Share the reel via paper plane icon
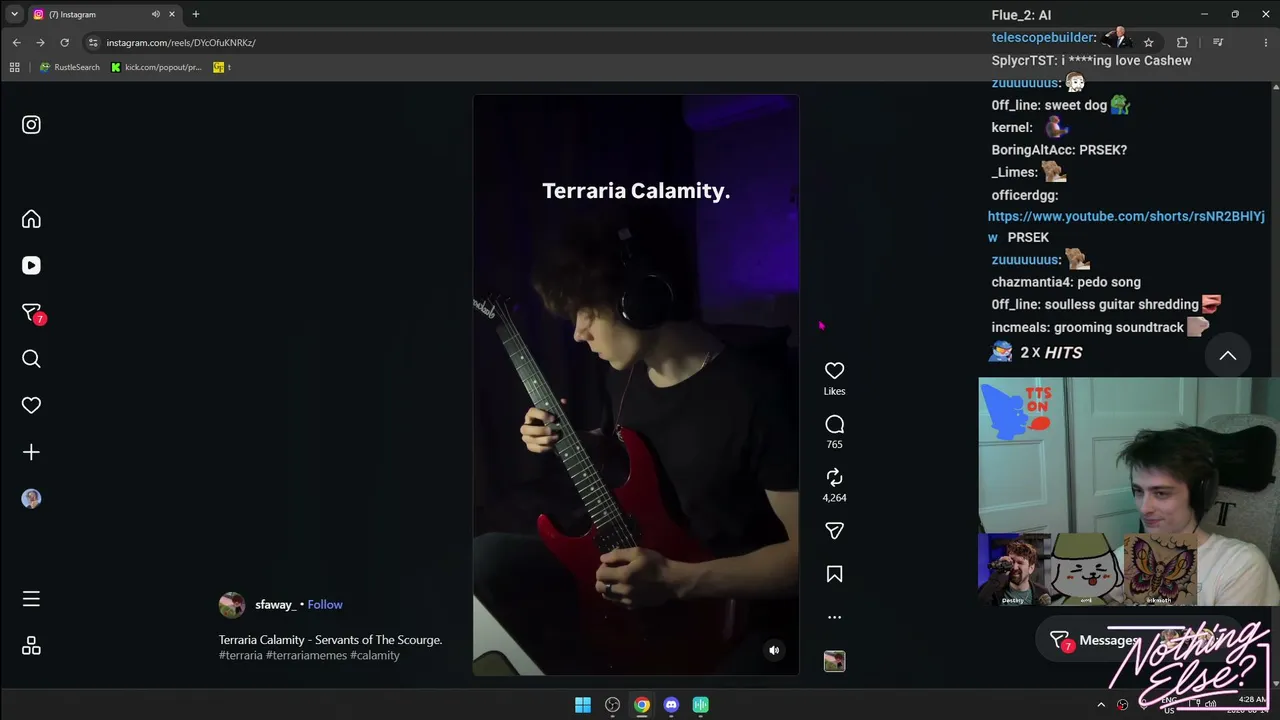The width and height of the screenshot is (1280, 720). tap(834, 530)
